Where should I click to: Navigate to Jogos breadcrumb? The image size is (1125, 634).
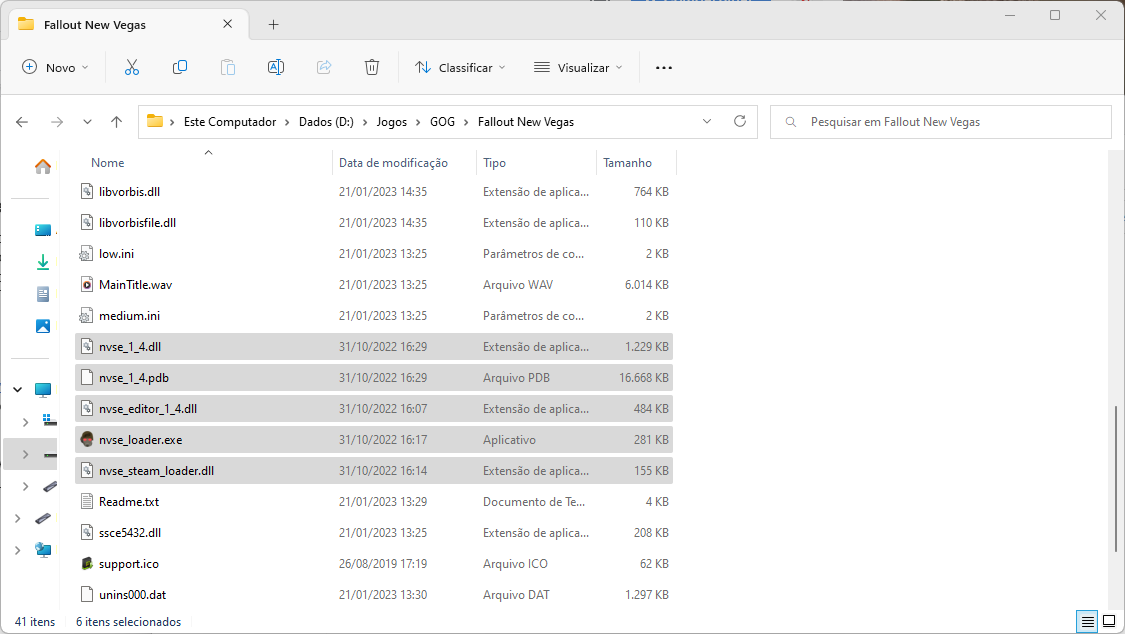coord(392,122)
